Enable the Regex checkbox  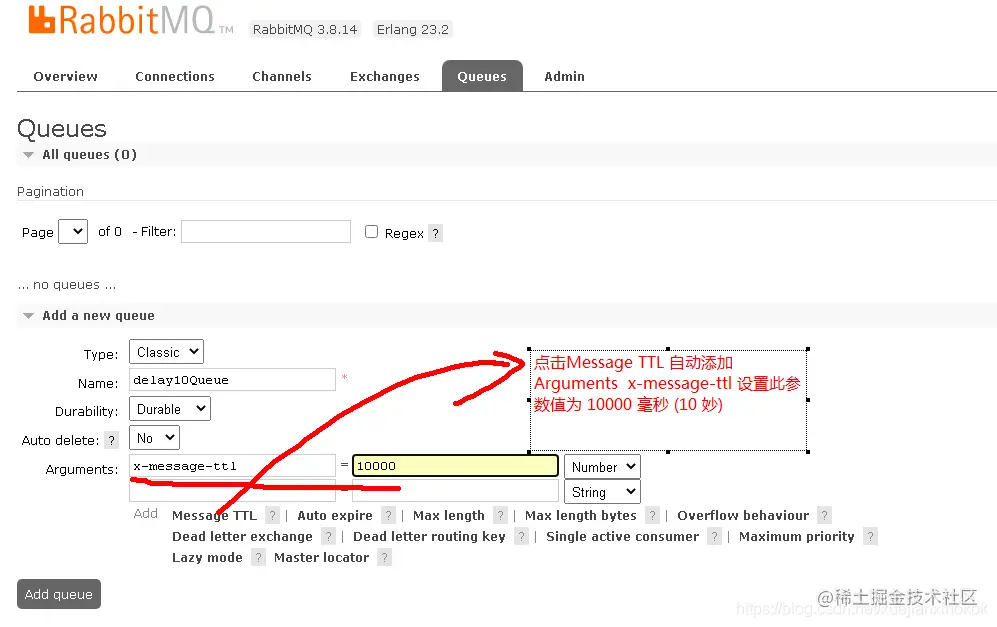tap(371, 231)
